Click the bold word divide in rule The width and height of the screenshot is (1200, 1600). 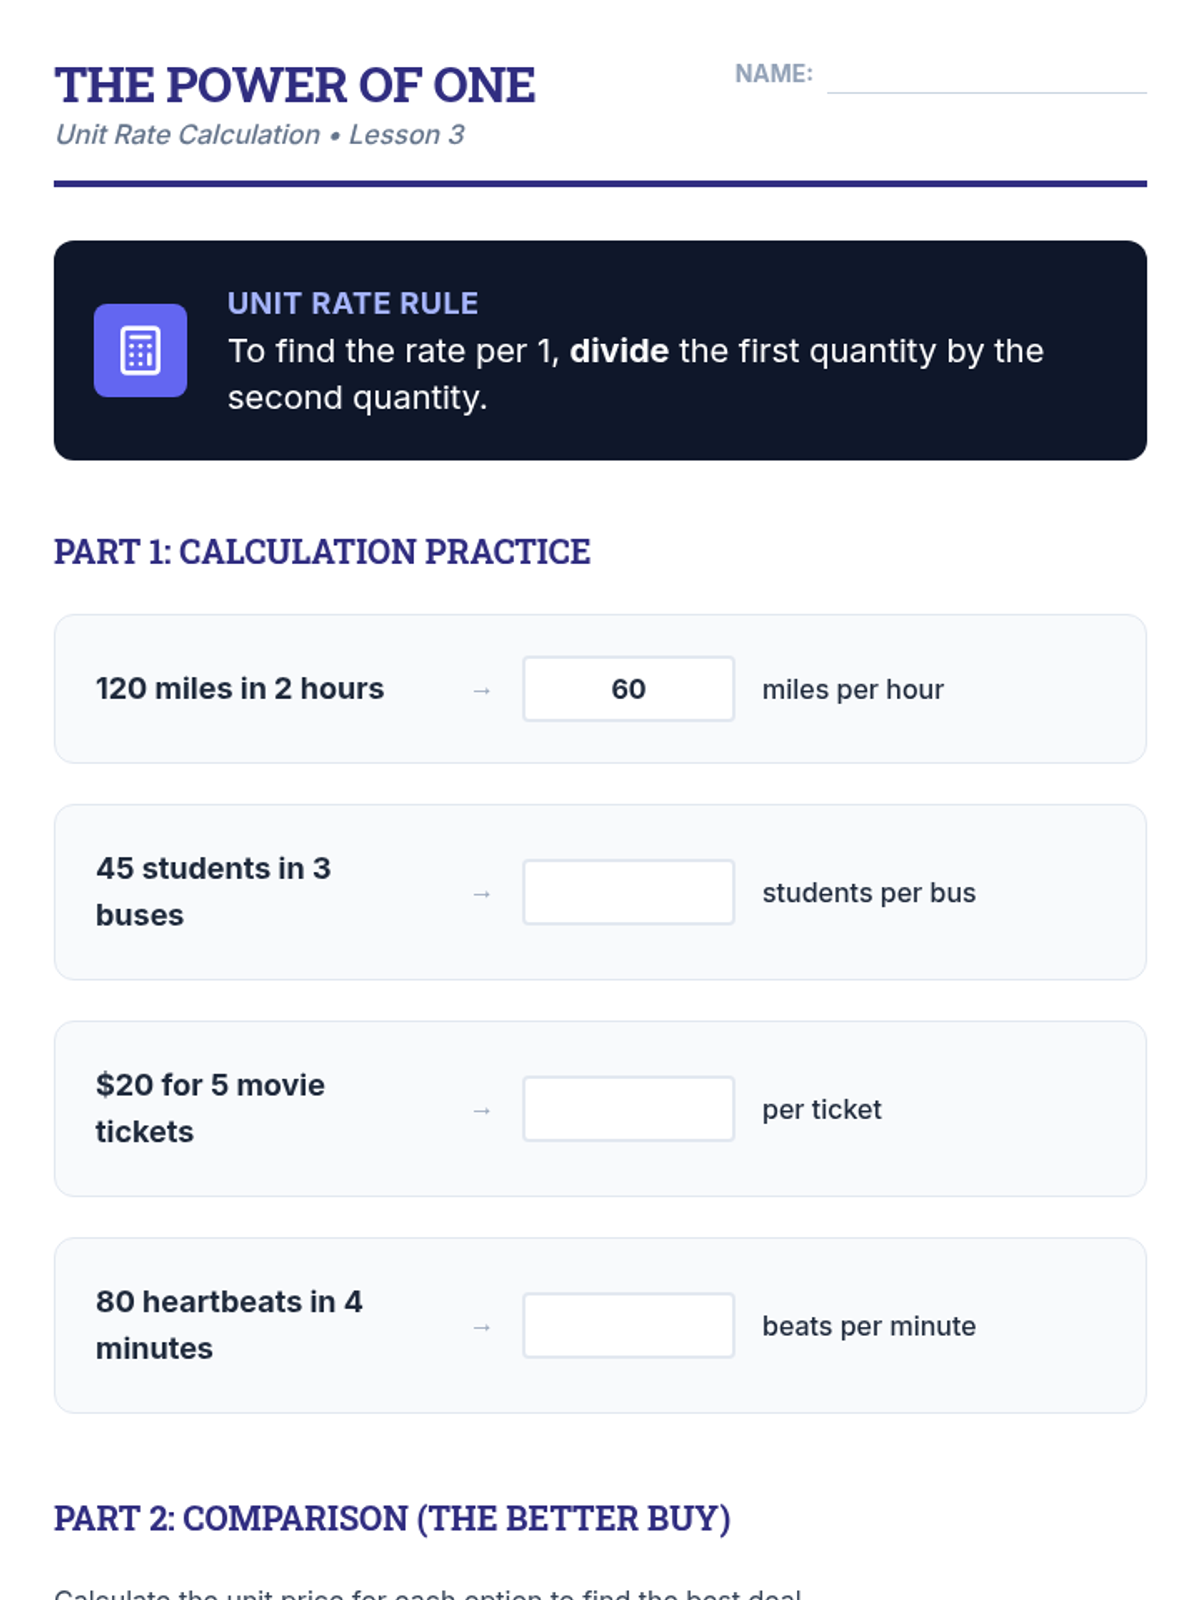(x=619, y=351)
